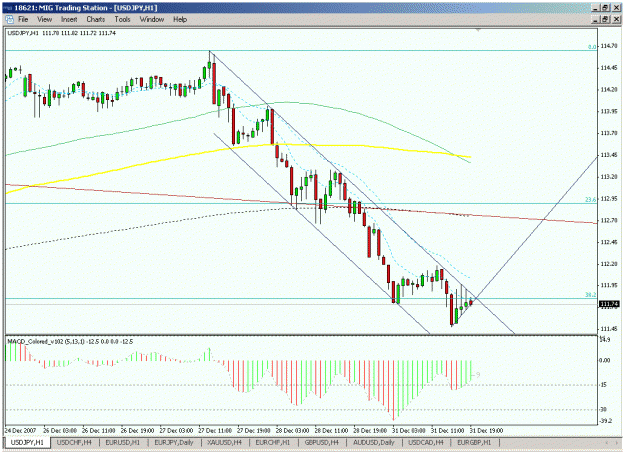This screenshot has width=625, height=452.
Task: Close the MIG Trading Station window
Action: pos(616,8)
